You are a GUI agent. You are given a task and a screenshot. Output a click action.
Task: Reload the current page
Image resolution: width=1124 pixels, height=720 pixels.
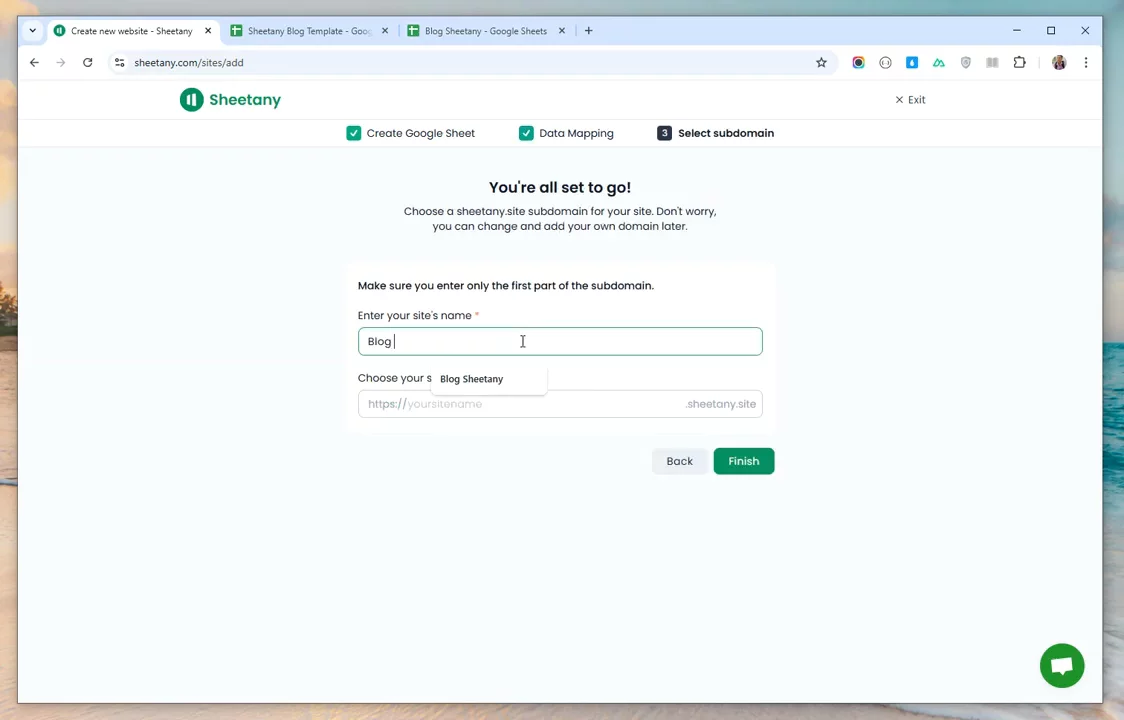[88, 63]
